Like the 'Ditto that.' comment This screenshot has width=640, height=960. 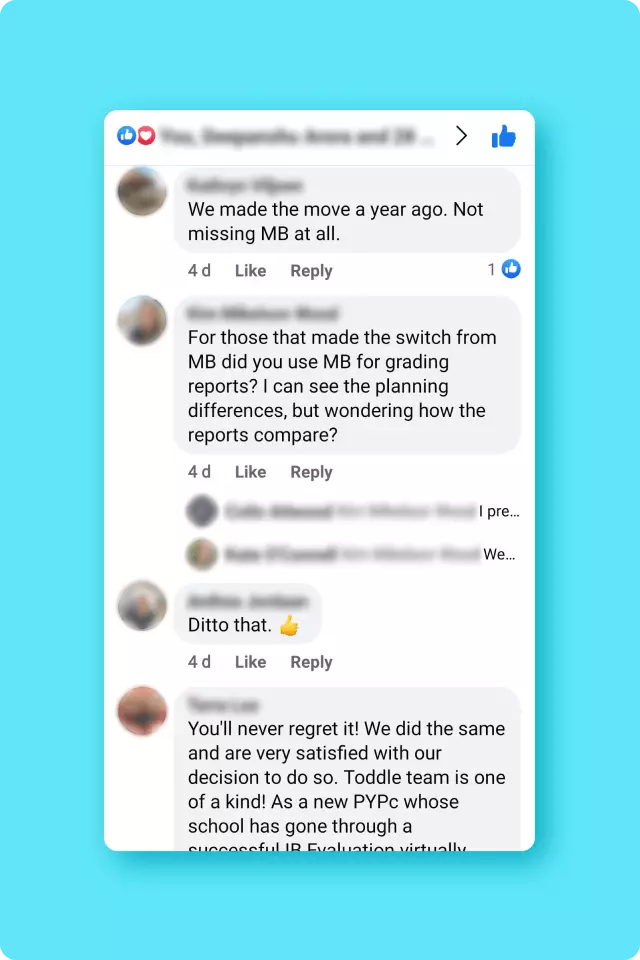pyautogui.click(x=250, y=662)
